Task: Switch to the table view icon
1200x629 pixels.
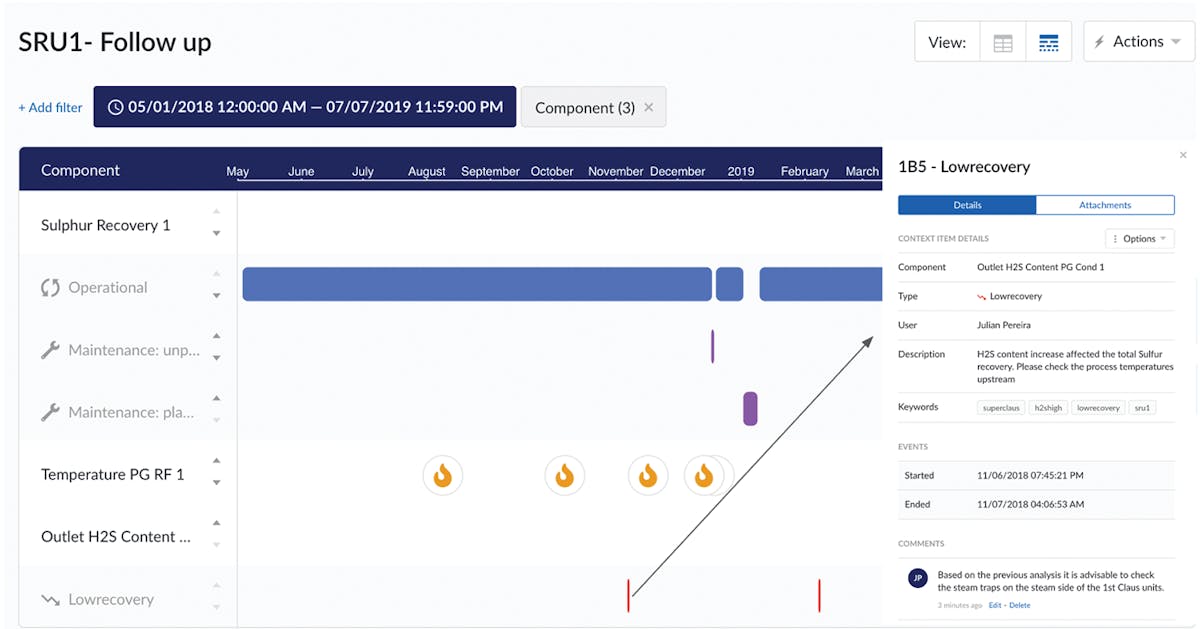Action: tap(1002, 43)
